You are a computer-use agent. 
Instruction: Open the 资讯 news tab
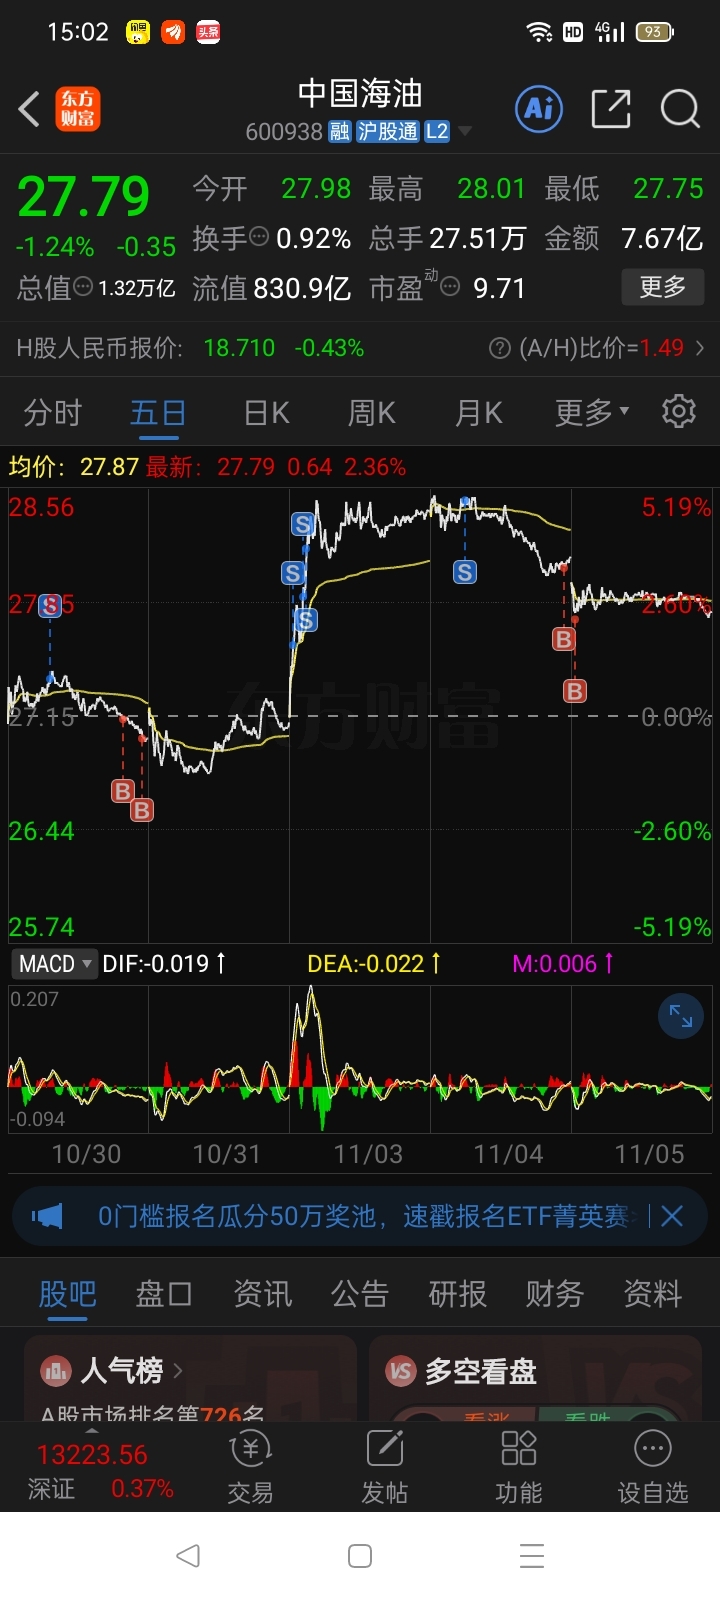(x=262, y=1294)
